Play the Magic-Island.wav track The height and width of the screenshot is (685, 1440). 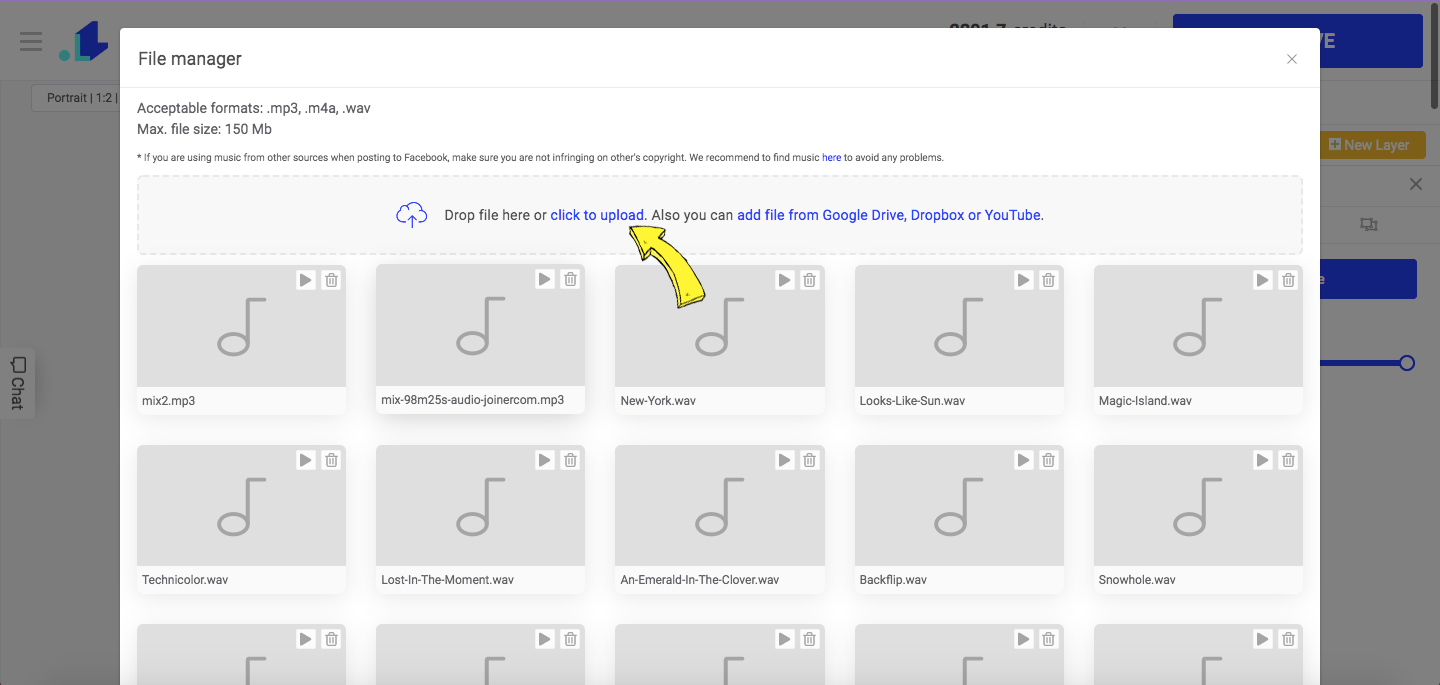(x=1262, y=280)
